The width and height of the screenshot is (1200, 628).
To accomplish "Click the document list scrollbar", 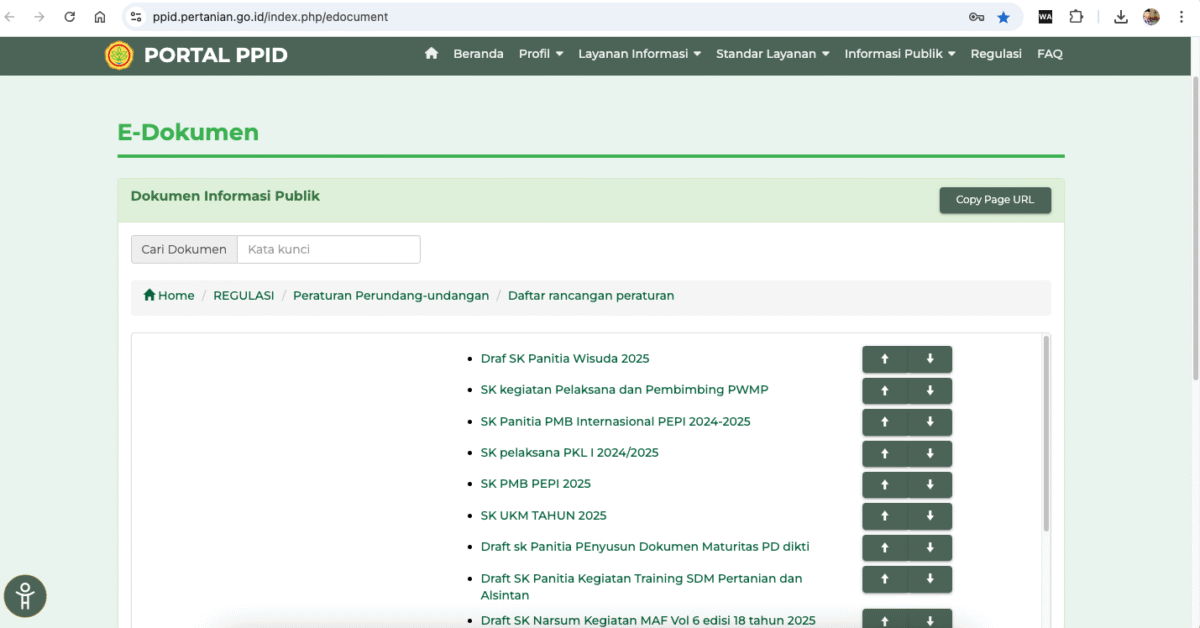I will coord(1046,432).
